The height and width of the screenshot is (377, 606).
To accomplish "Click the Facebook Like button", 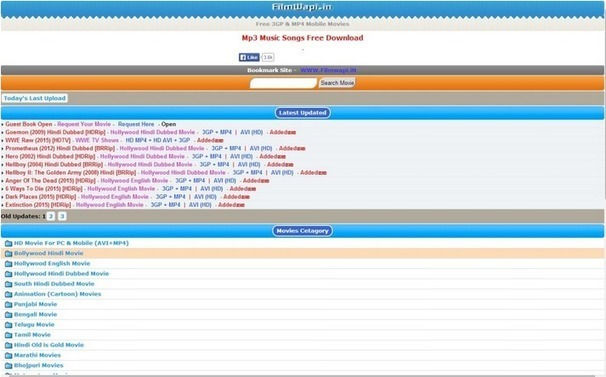I will point(249,57).
